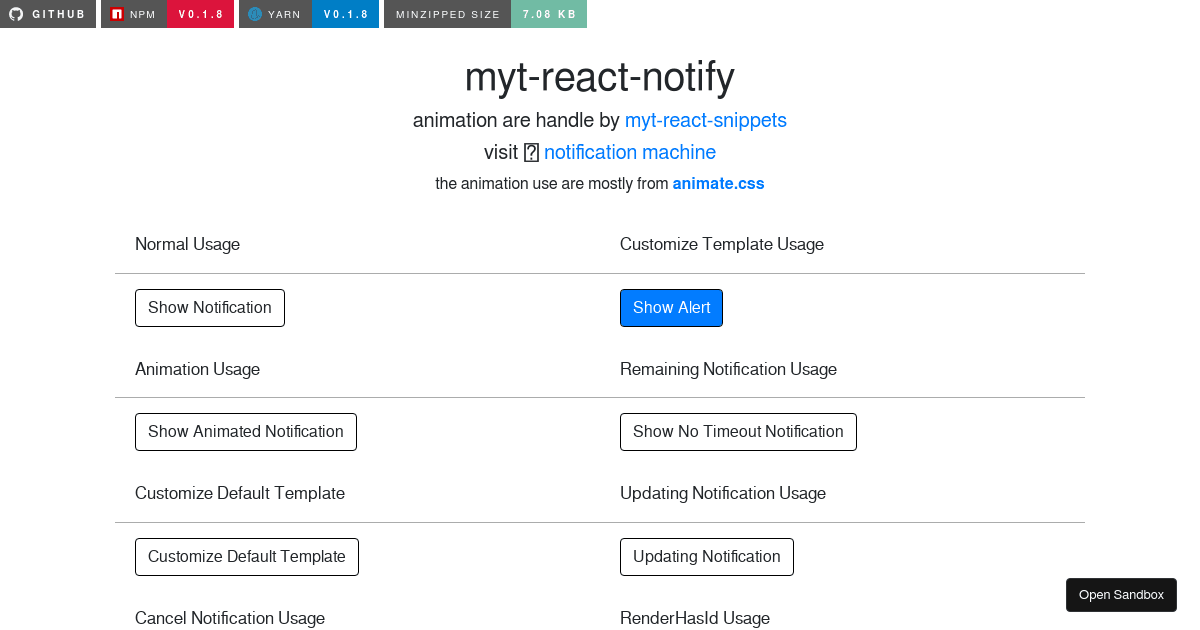Open the animate.css link
Viewport: 1200px width, 630px height.
(718, 183)
